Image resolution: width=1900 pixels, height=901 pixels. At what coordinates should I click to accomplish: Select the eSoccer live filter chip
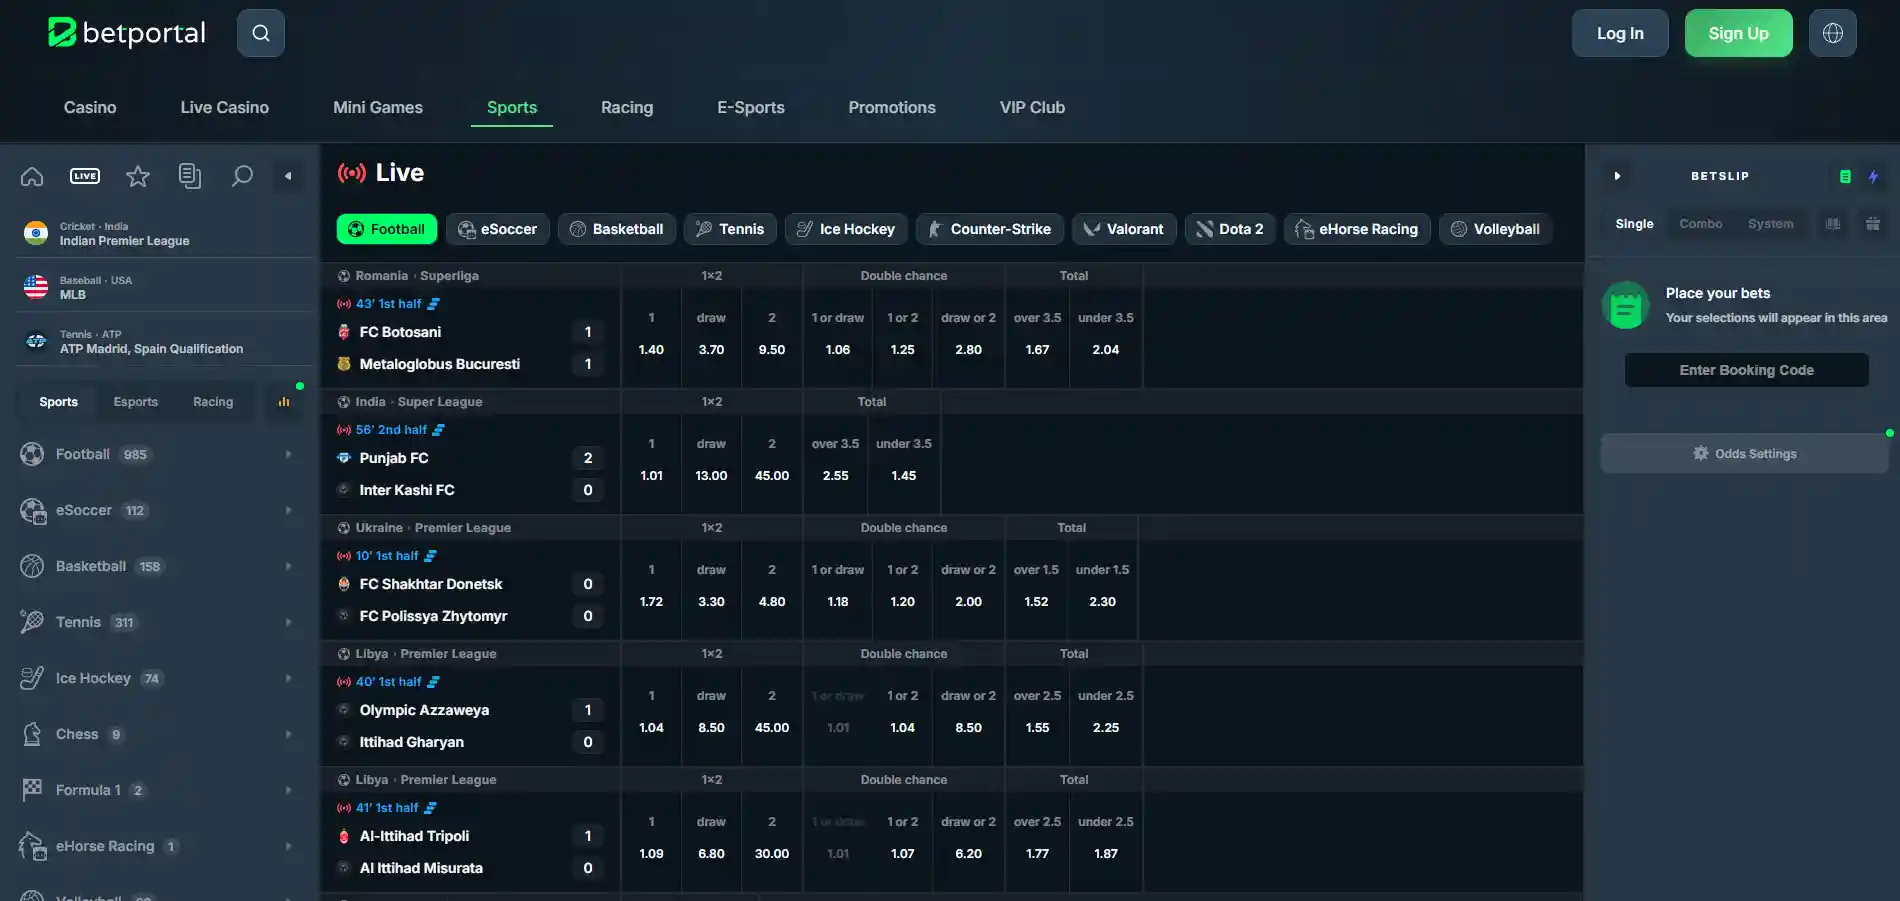click(498, 229)
